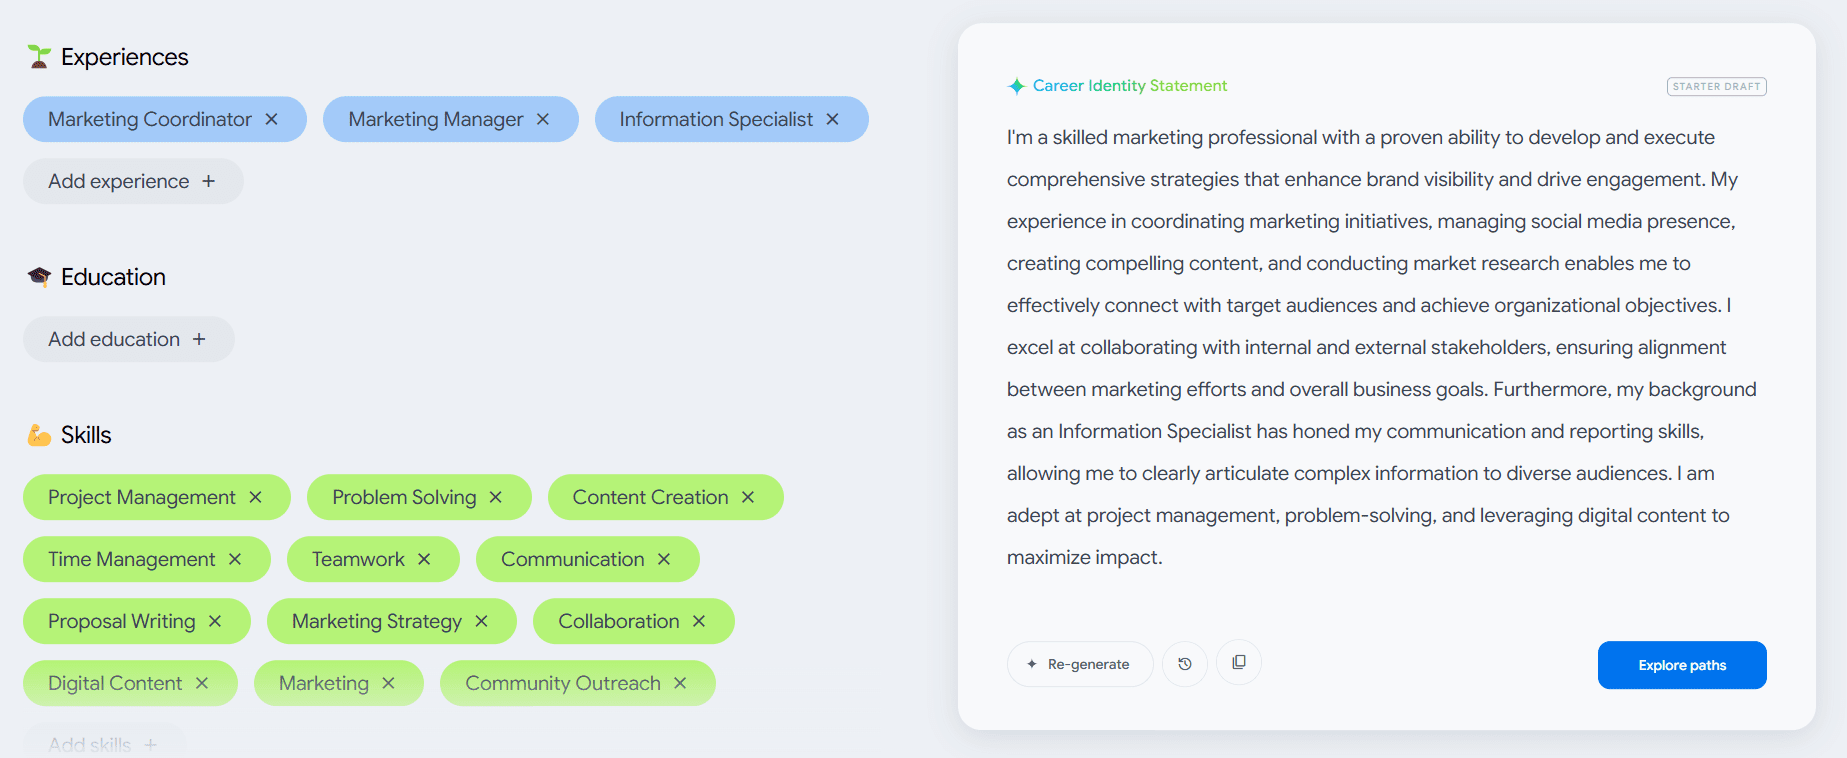This screenshot has width=1847, height=758.
Task: Click the Add experience button
Action: coord(133,181)
